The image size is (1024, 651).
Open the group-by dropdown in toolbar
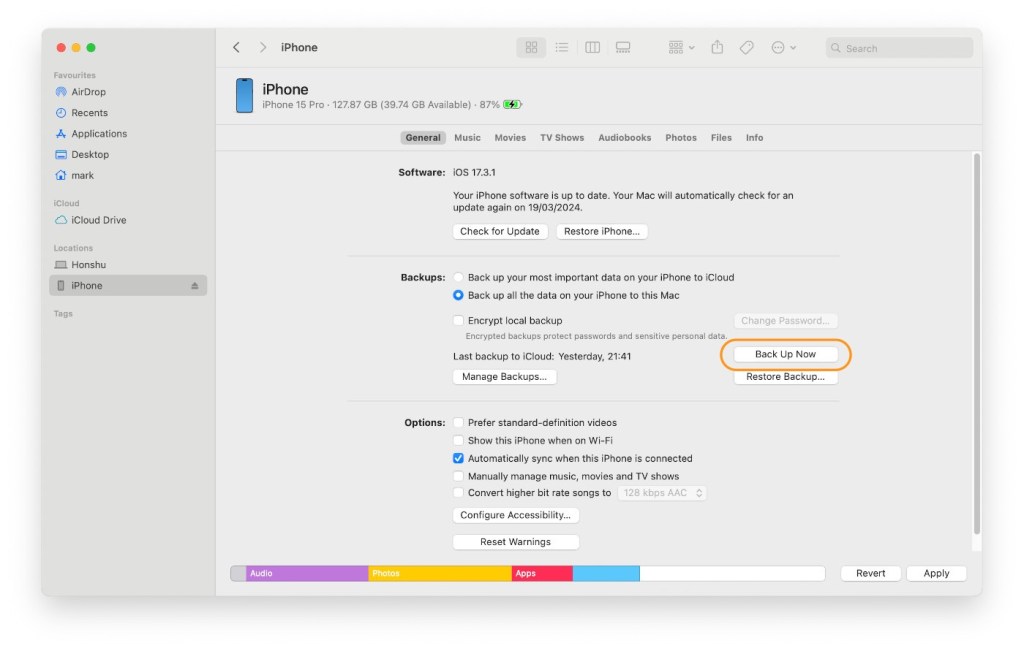point(681,47)
